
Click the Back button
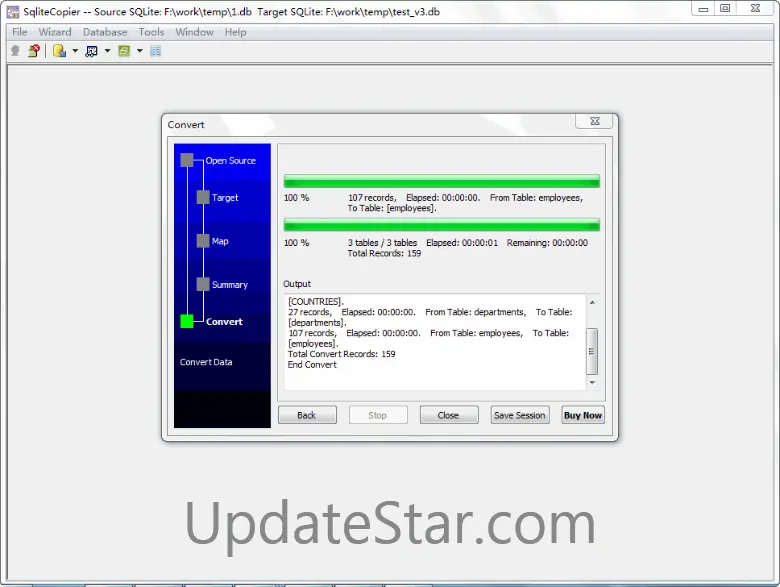pyautogui.click(x=307, y=415)
